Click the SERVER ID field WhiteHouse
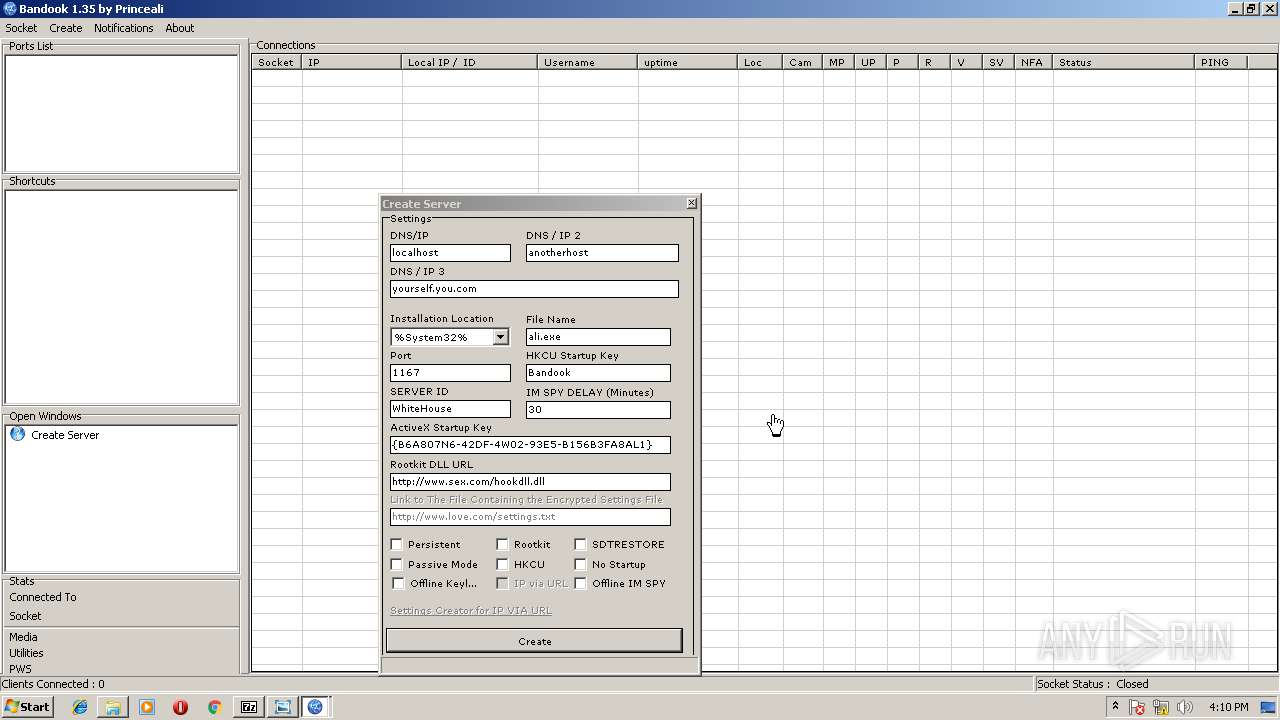The width and height of the screenshot is (1280, 720). tap(450, 409)
